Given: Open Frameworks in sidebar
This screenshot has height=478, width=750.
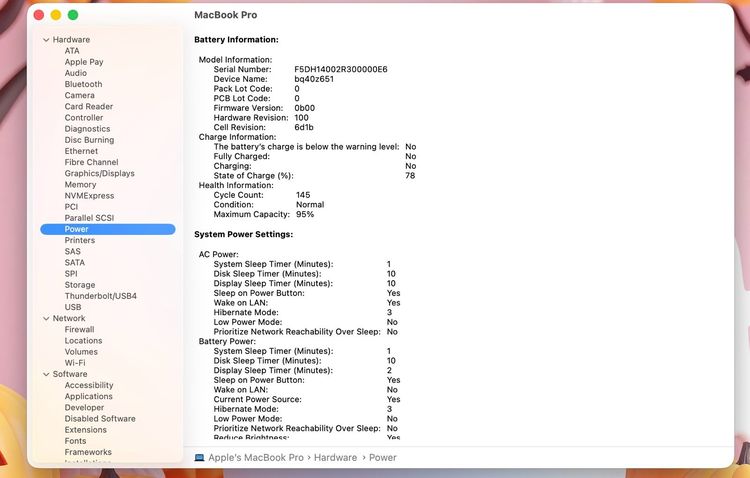Looking at the screenshot, I should 88,452.
